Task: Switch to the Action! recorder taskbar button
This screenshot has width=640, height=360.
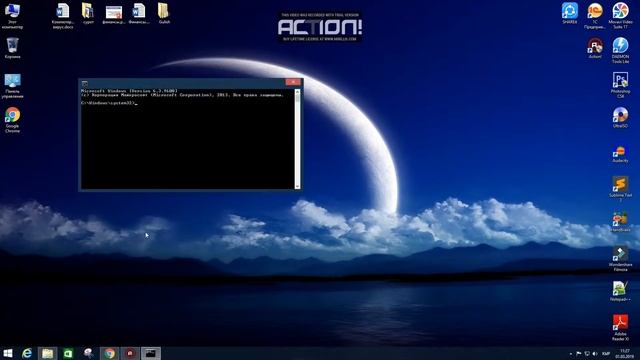Action: coord(130,353)
